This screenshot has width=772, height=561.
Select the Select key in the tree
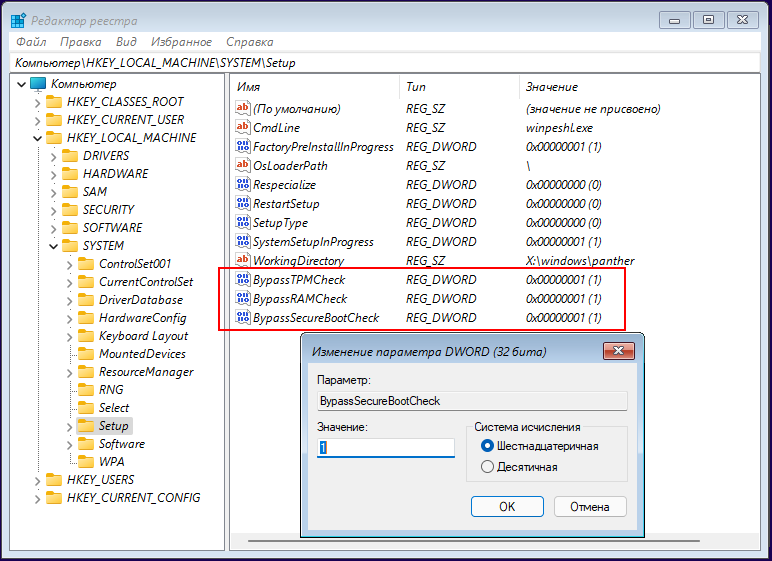pos(114,408)
